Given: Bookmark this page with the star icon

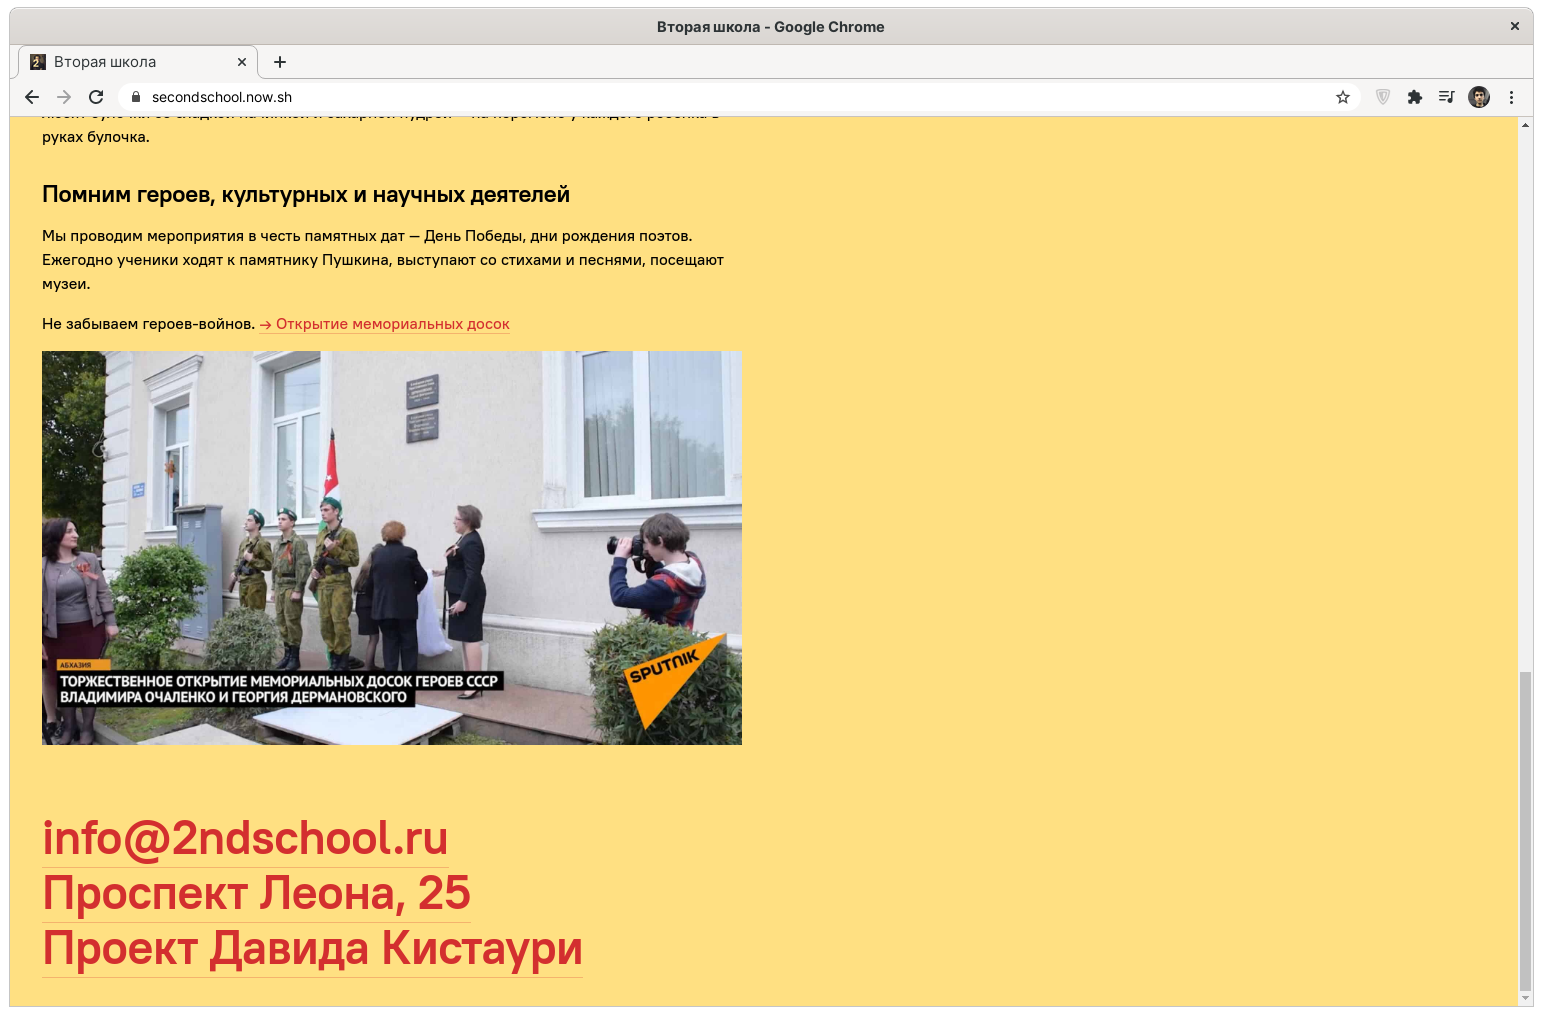Looking at the screenshot, I should [x=1343, y=97].
